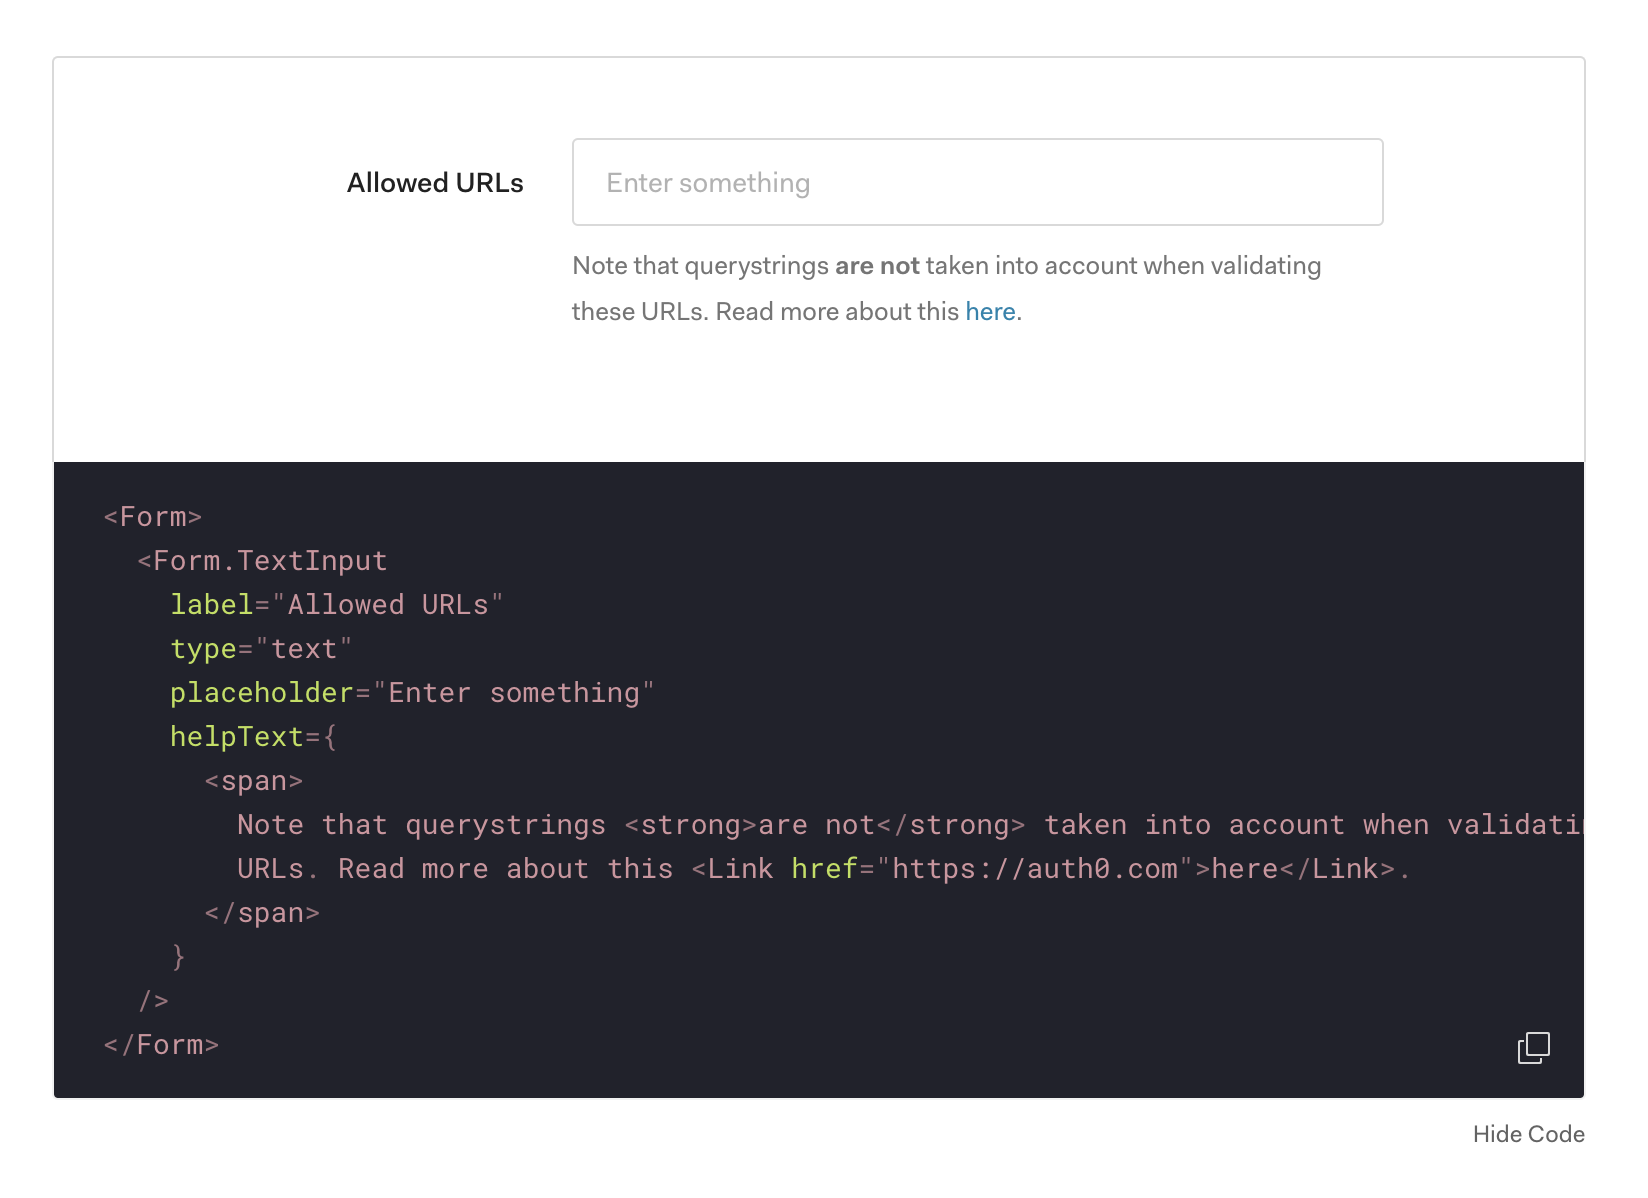Select the closing Form tag

pos(160,1043)
